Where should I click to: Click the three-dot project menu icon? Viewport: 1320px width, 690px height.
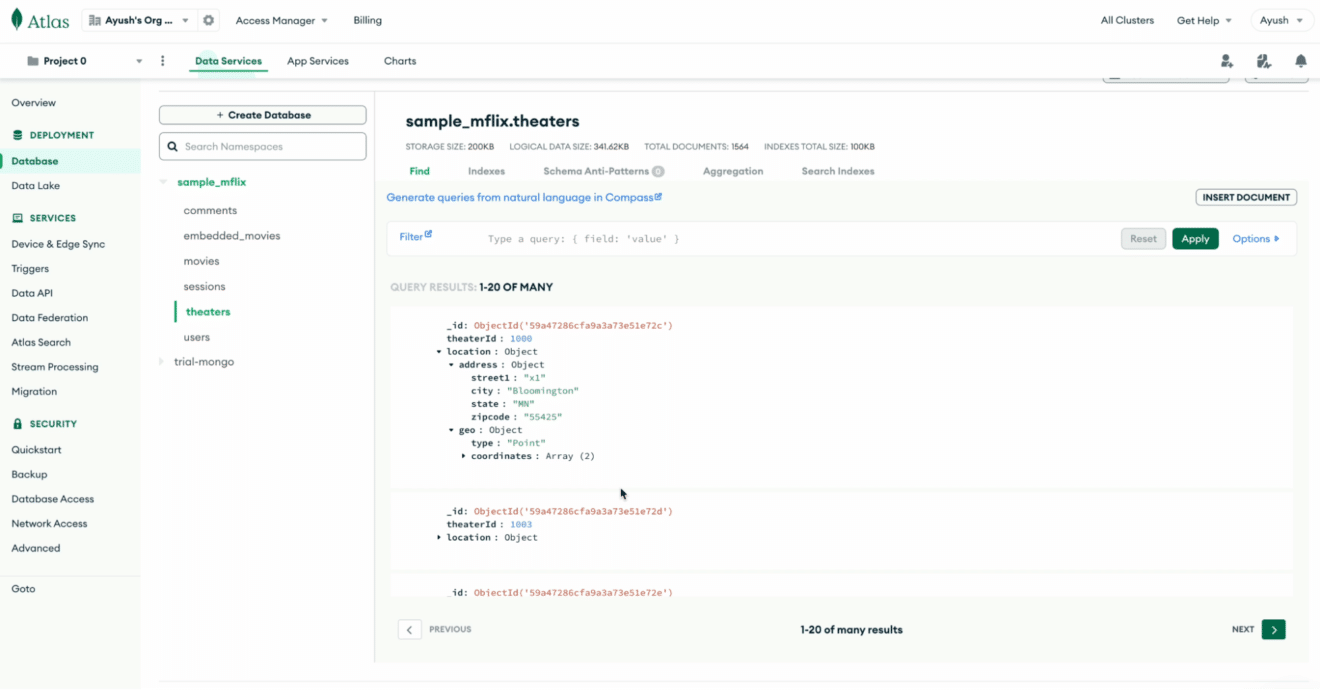[x=162, y=61]
